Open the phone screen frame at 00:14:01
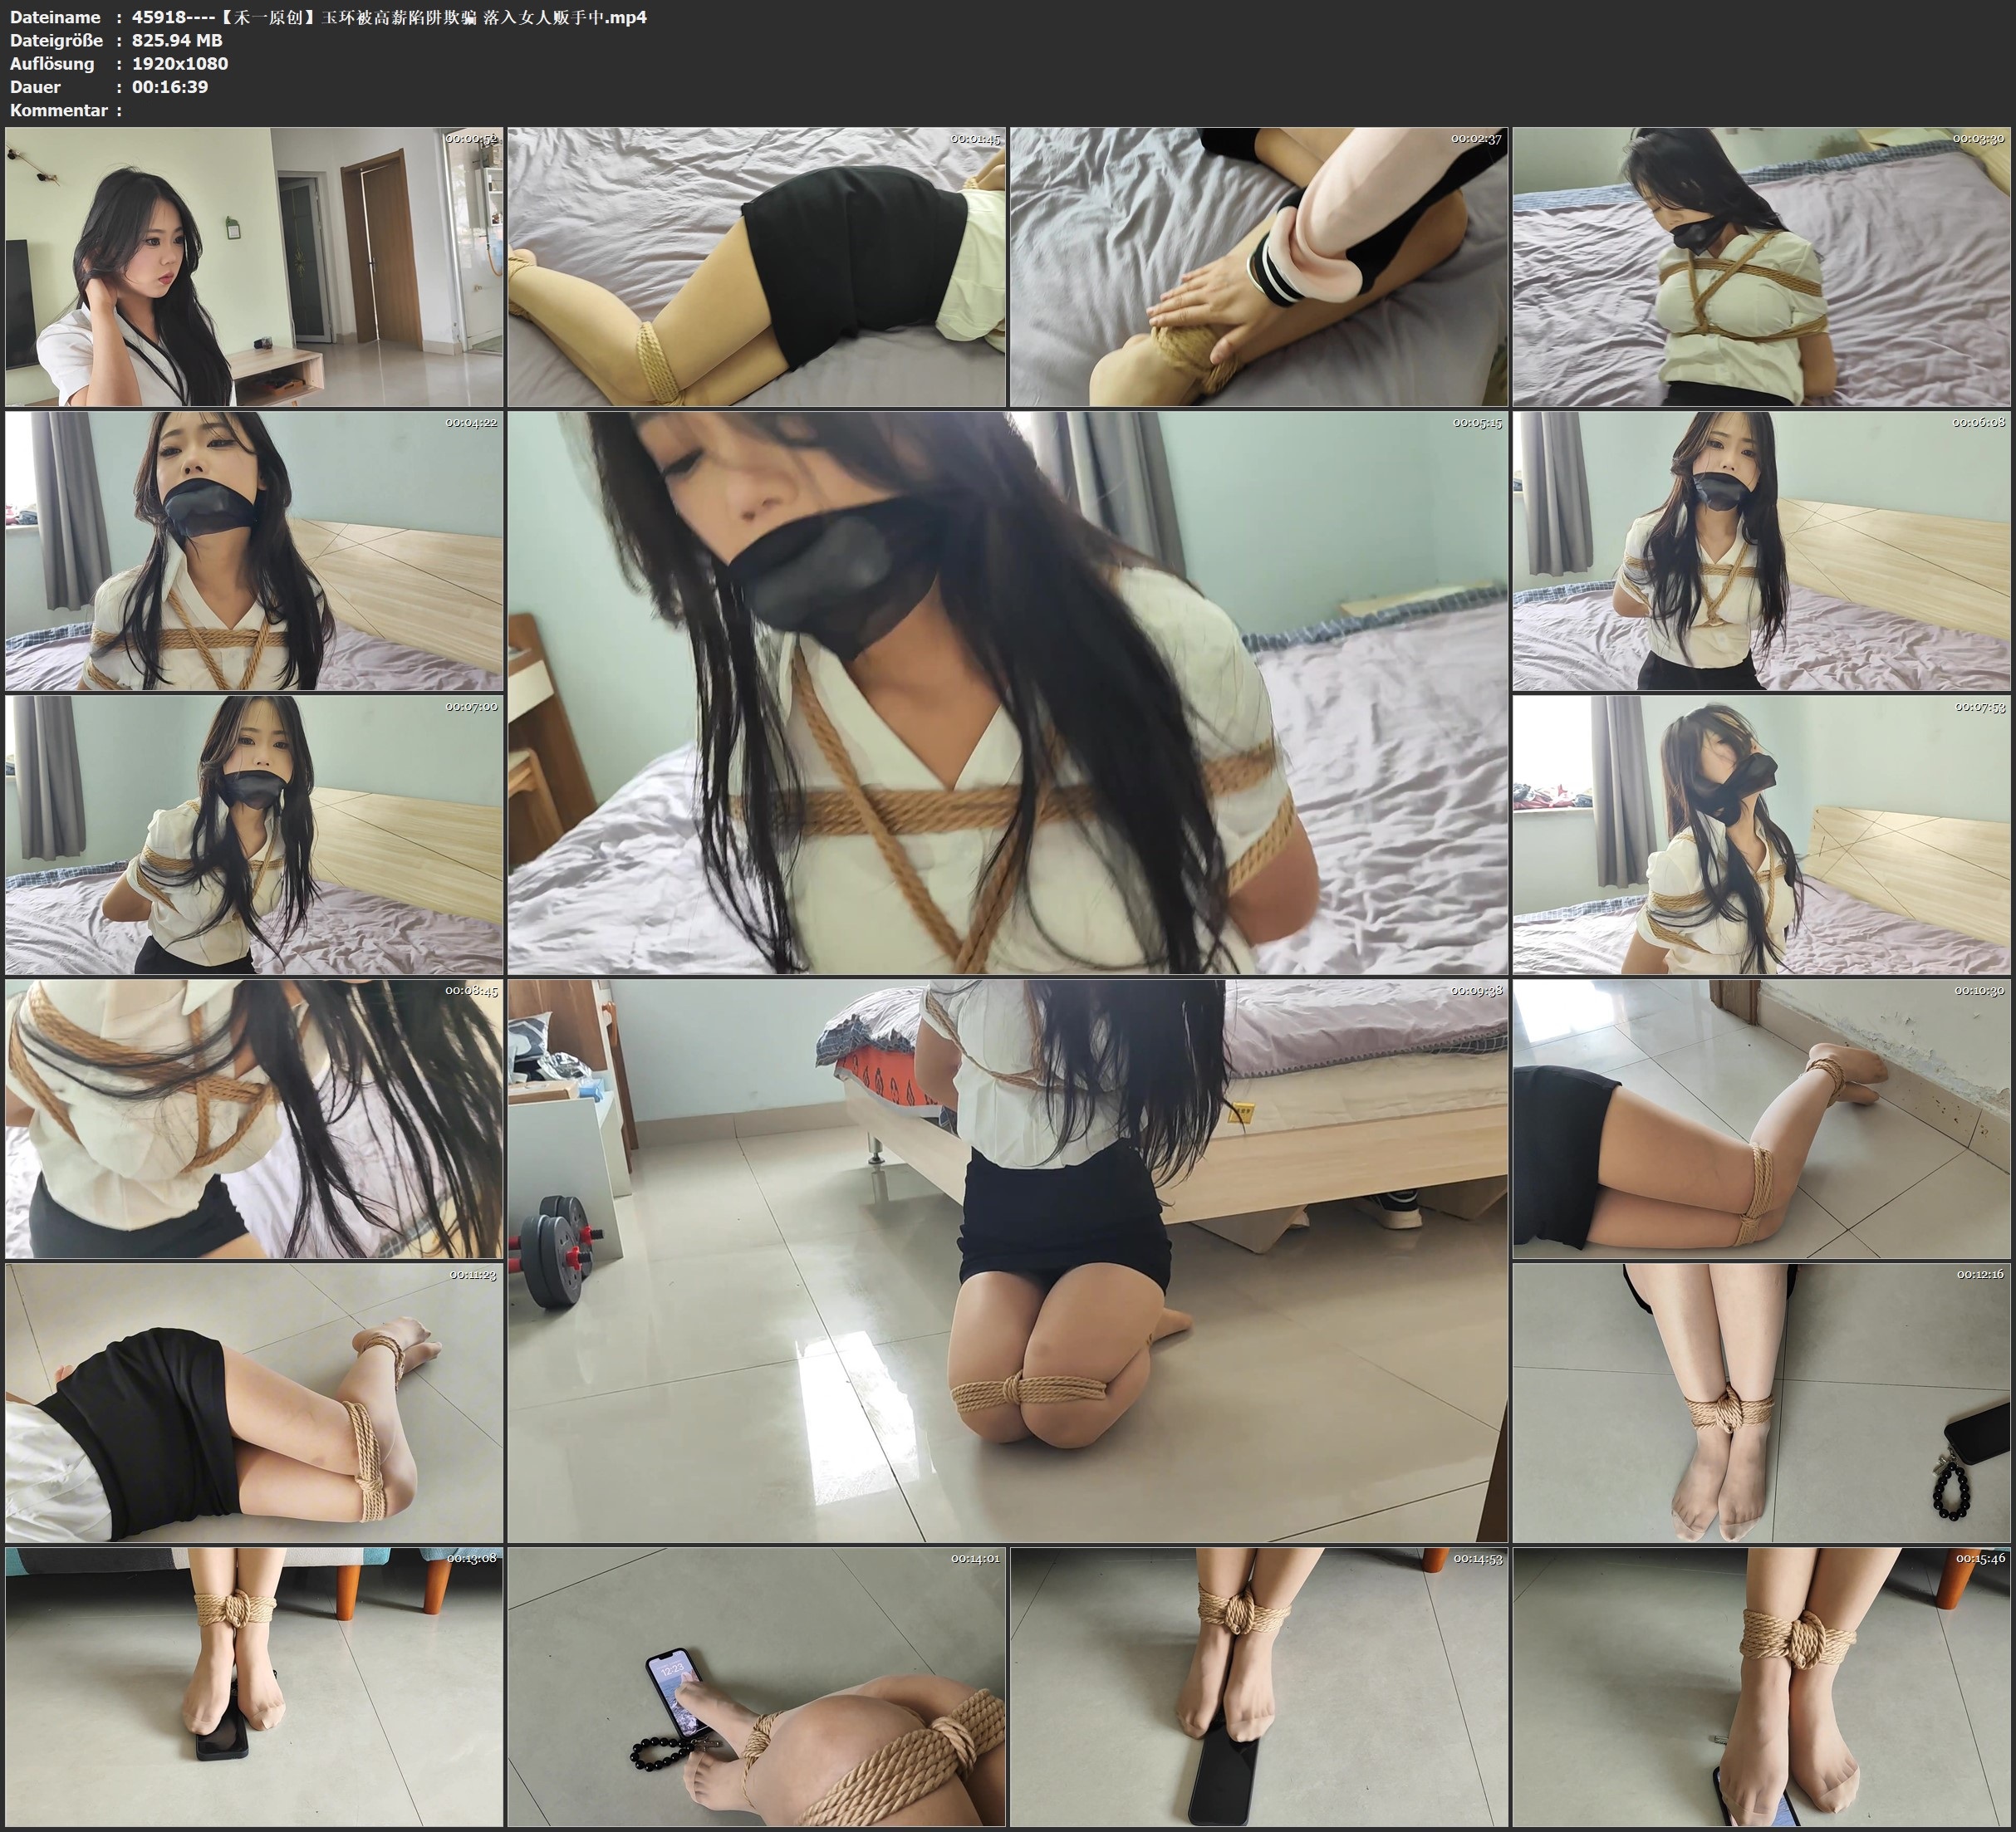Image resolution: width=2016 pixels, height=1832 pixels. [x=756, y=1687]
